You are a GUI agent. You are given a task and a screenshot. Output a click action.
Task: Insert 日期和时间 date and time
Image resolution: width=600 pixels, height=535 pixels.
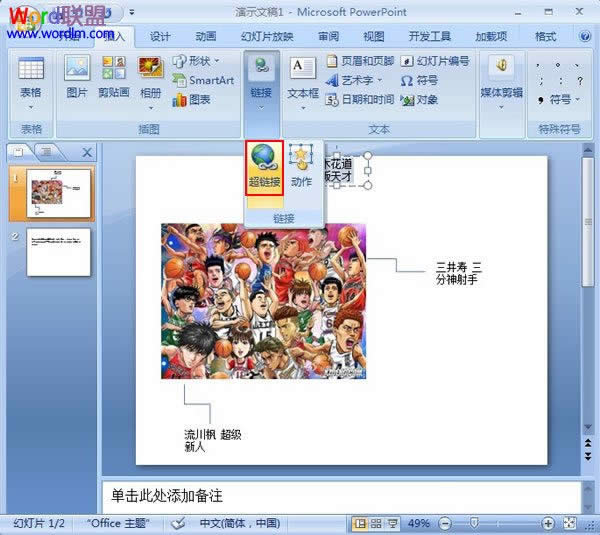(360, 100)
